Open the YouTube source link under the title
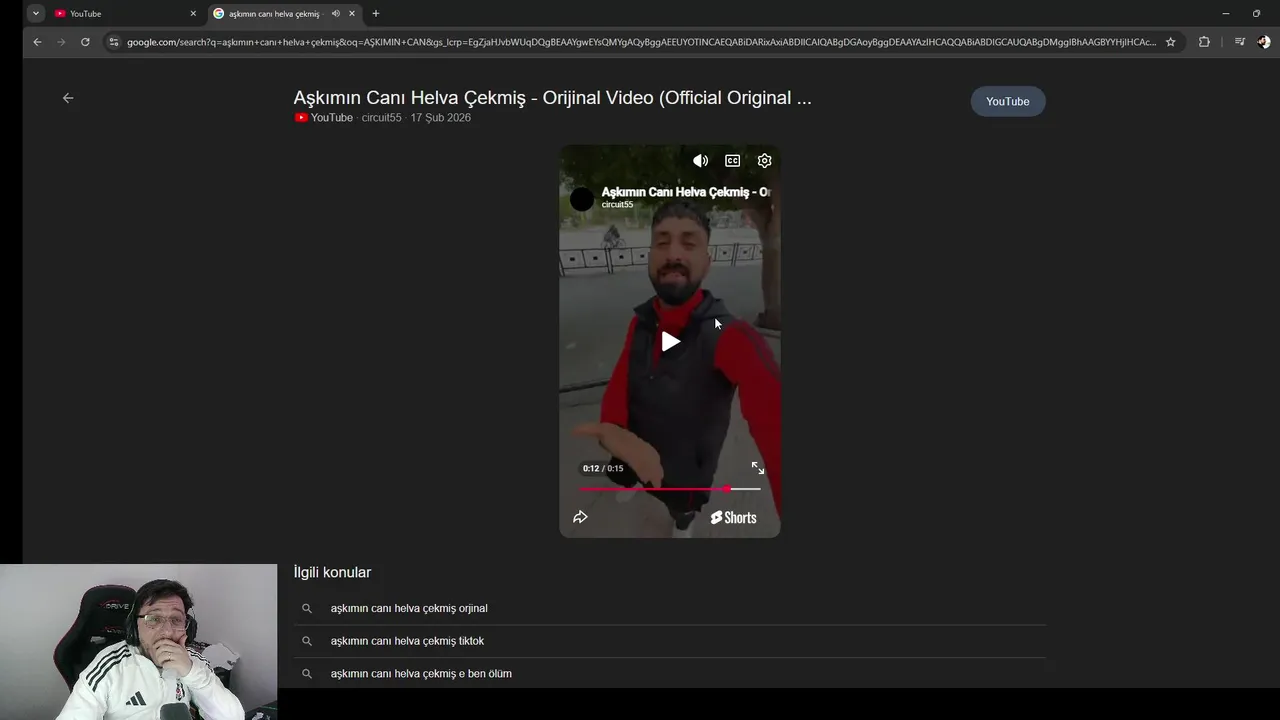Viewport: 1280px width, 720px height. [x=324, y=118]
